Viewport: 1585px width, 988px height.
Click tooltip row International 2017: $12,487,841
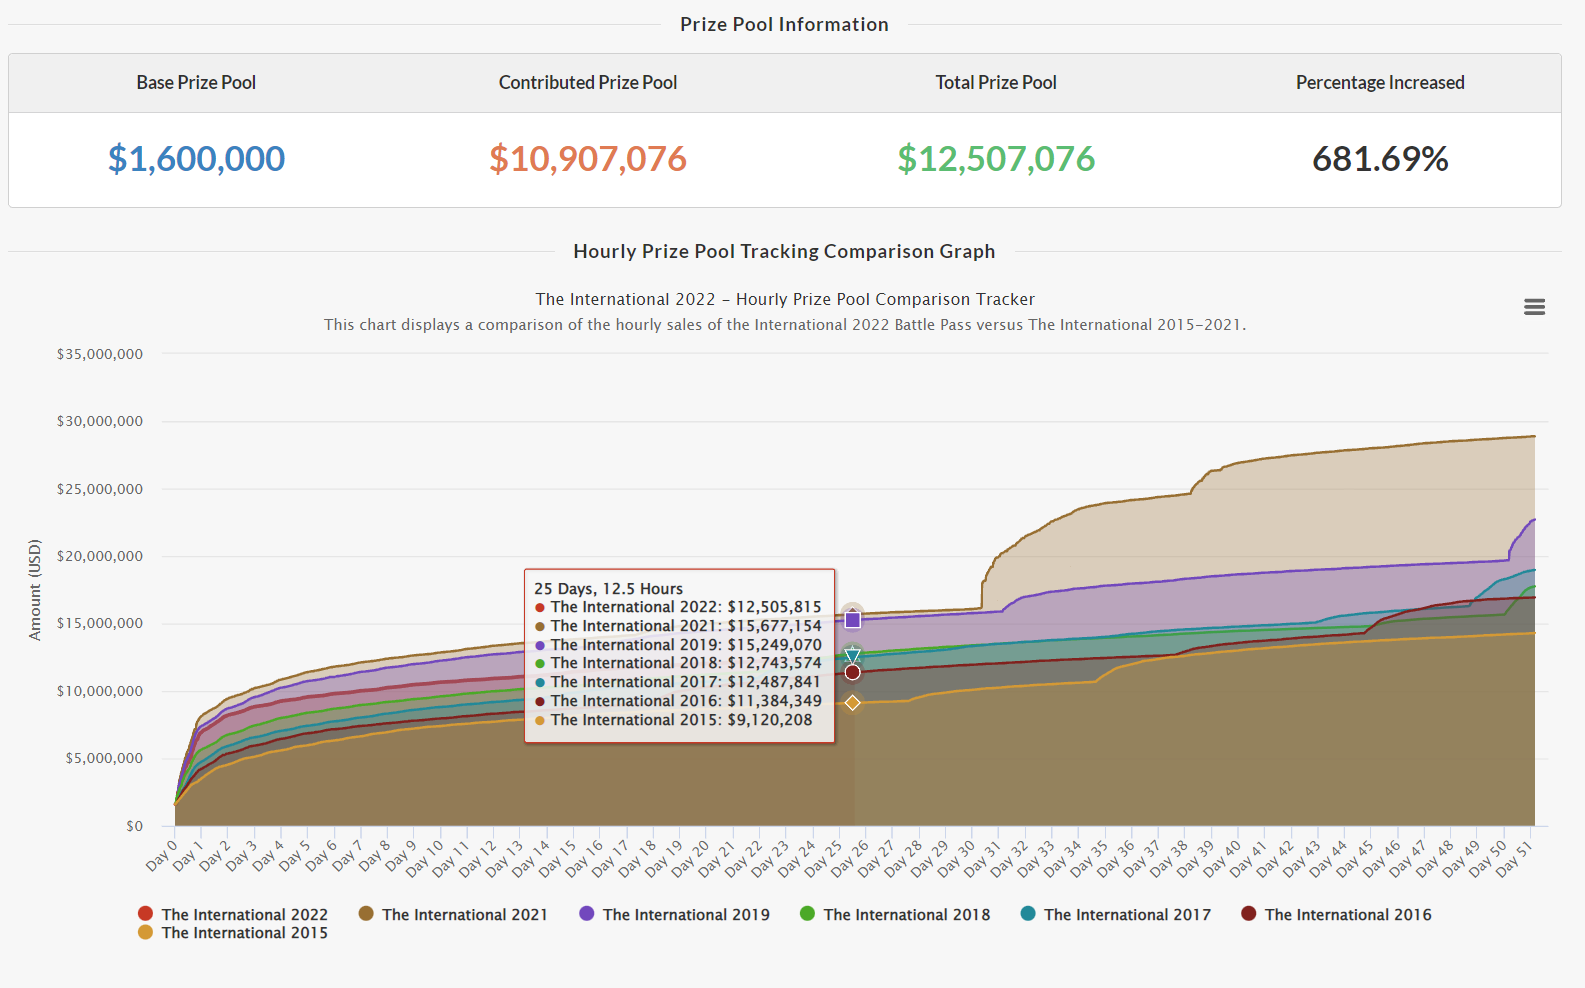click(679, 682)
